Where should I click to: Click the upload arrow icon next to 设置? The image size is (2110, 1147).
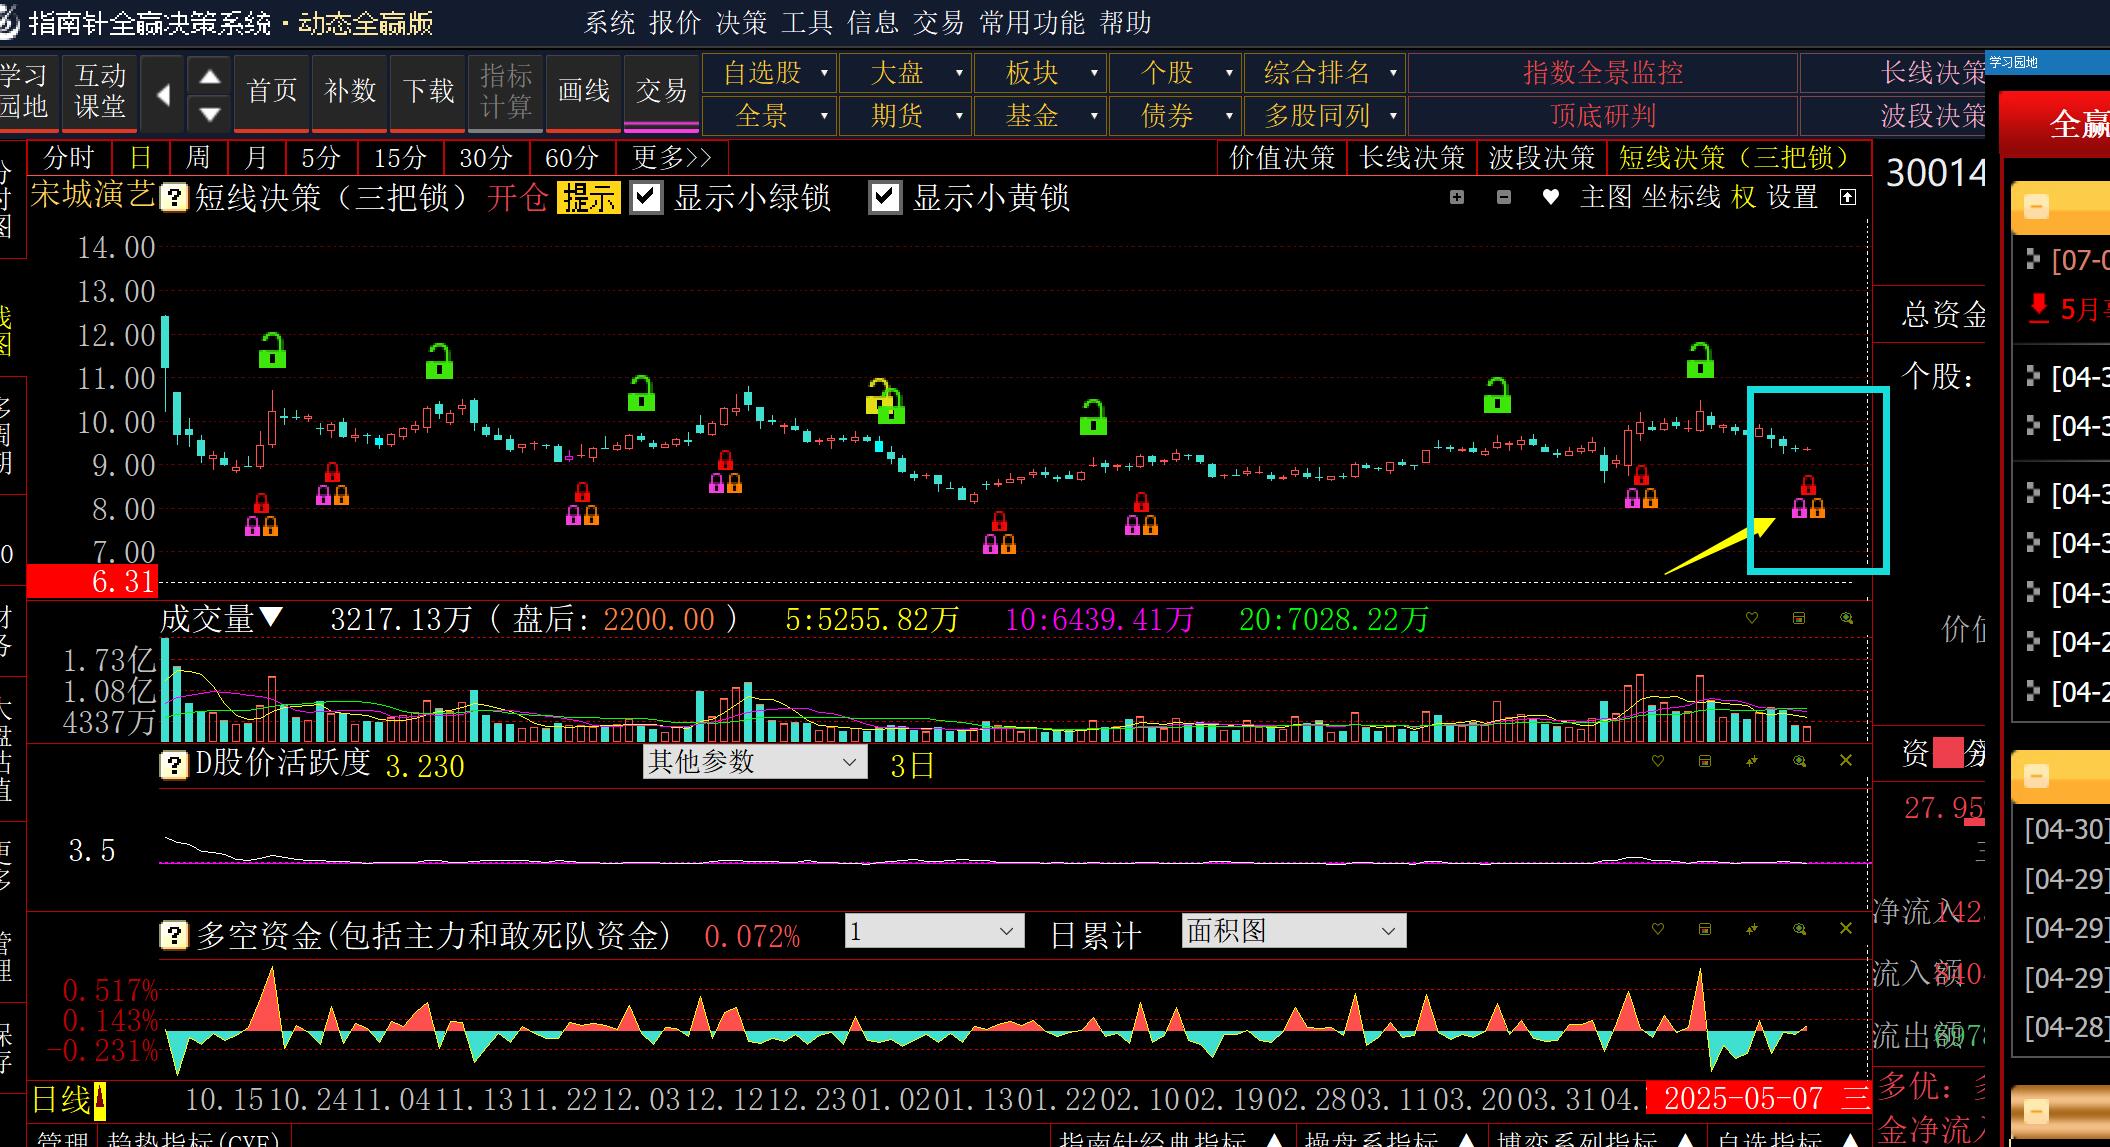pyautogui.click(x=1848, y=197)
